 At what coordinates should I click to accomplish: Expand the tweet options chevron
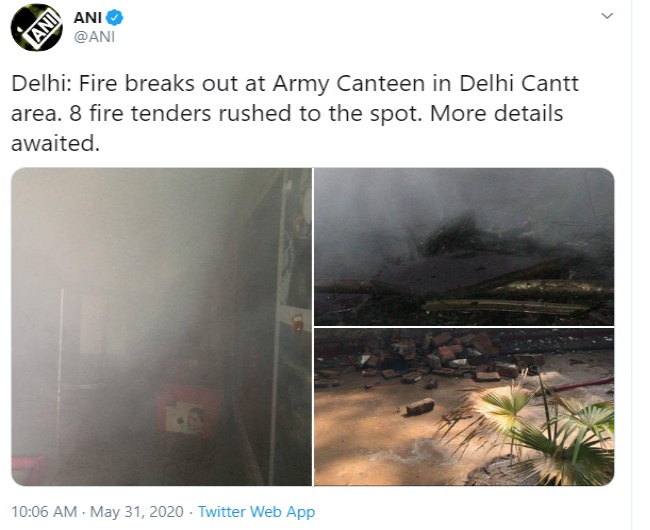607,16
